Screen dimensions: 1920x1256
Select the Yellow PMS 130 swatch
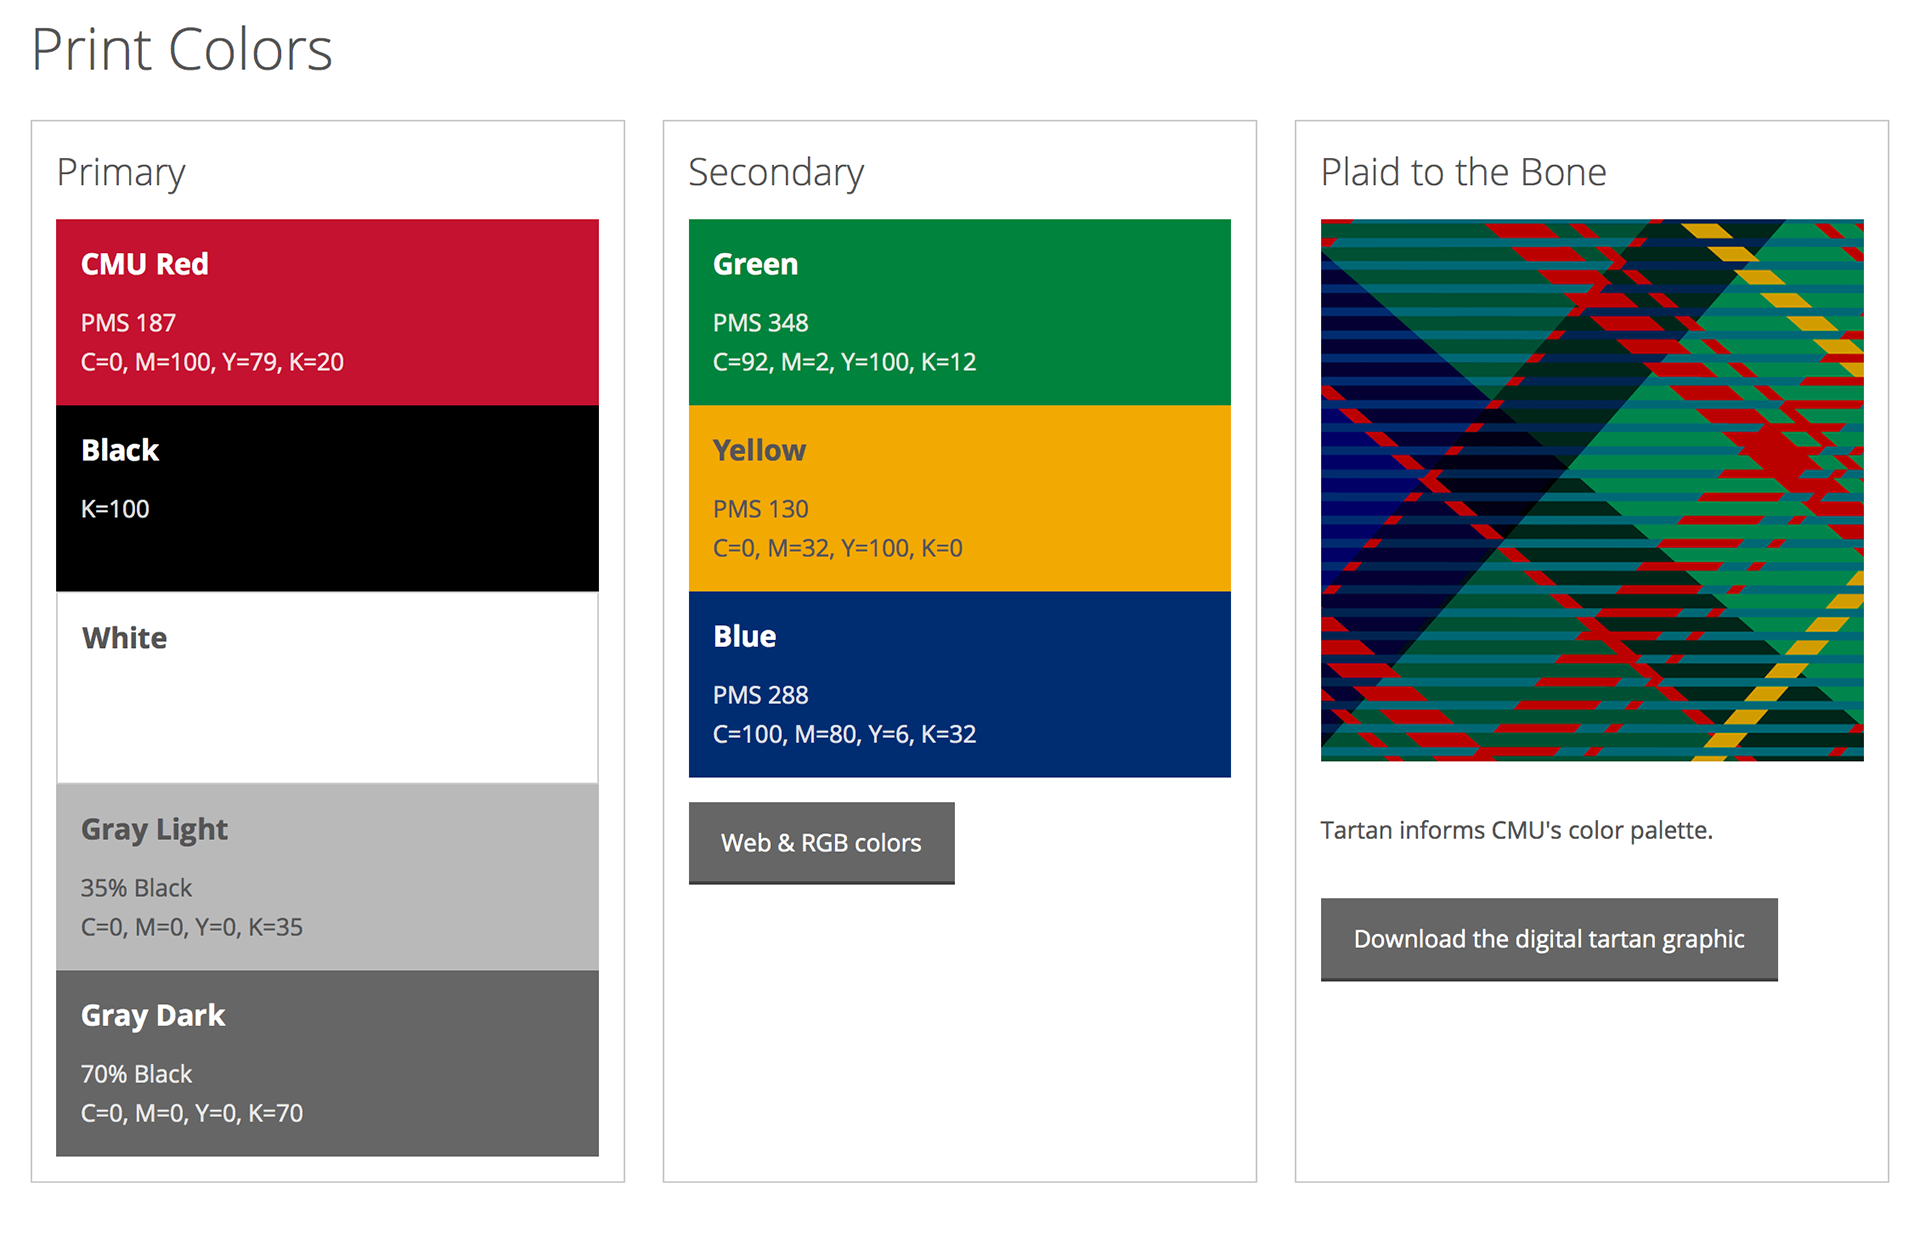[x=960, y=498]
